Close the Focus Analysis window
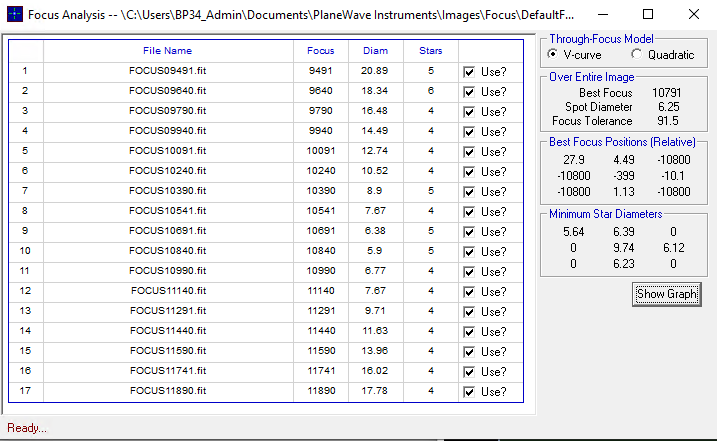Viewport: 717px width, 441px height. coord(693,15)
